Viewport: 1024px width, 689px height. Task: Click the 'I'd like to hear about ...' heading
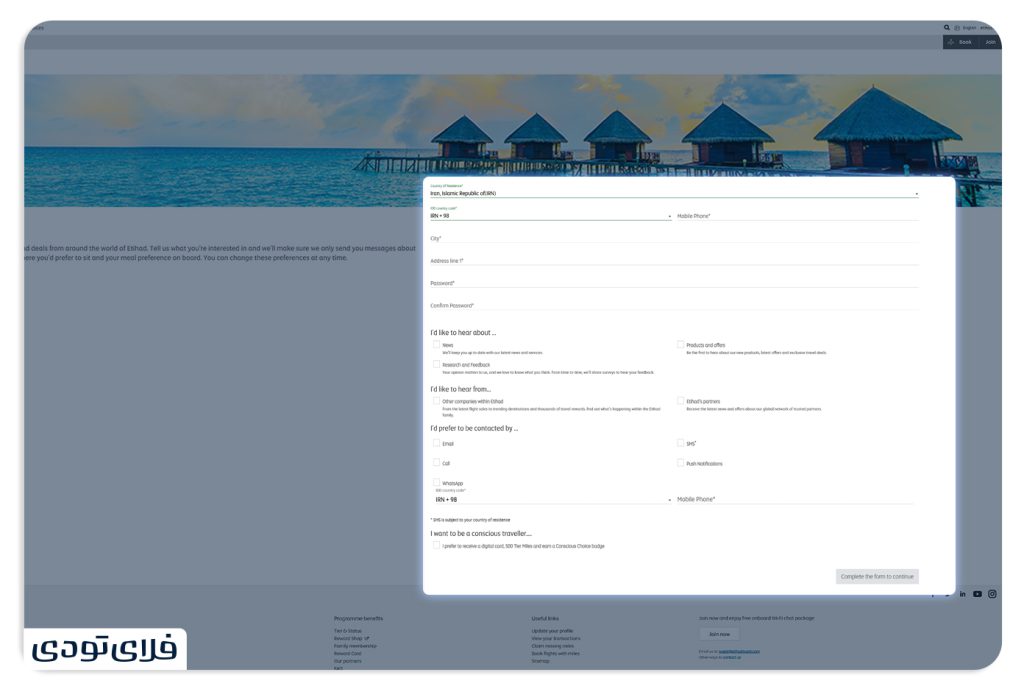pos(463,332)
